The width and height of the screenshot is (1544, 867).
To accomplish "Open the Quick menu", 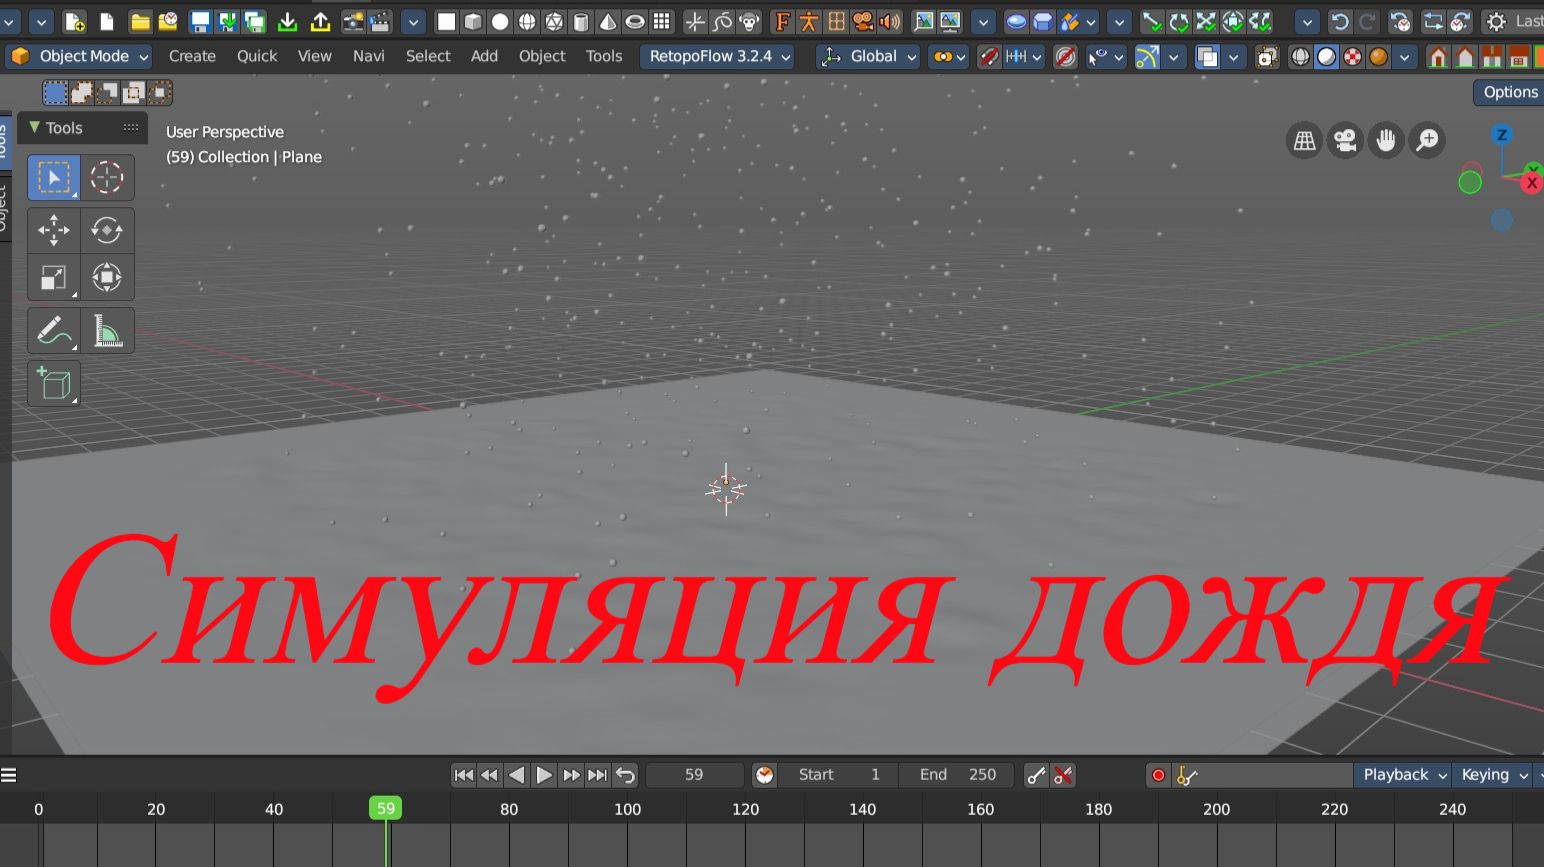I will [257, 57].
